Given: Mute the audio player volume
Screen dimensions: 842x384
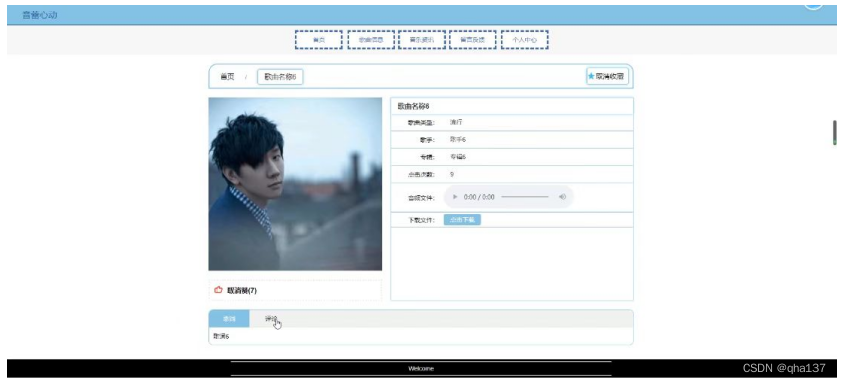Looking at the screenshot, I should pos(562,197).
